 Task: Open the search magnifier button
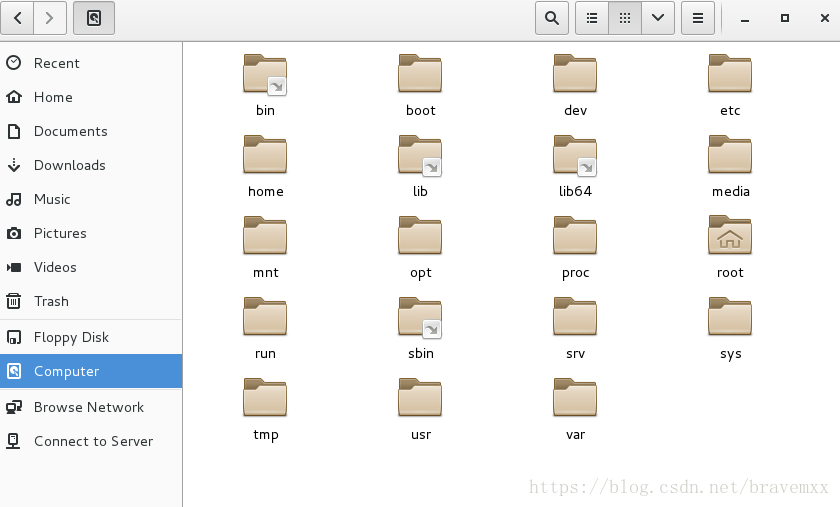[552, 18]
